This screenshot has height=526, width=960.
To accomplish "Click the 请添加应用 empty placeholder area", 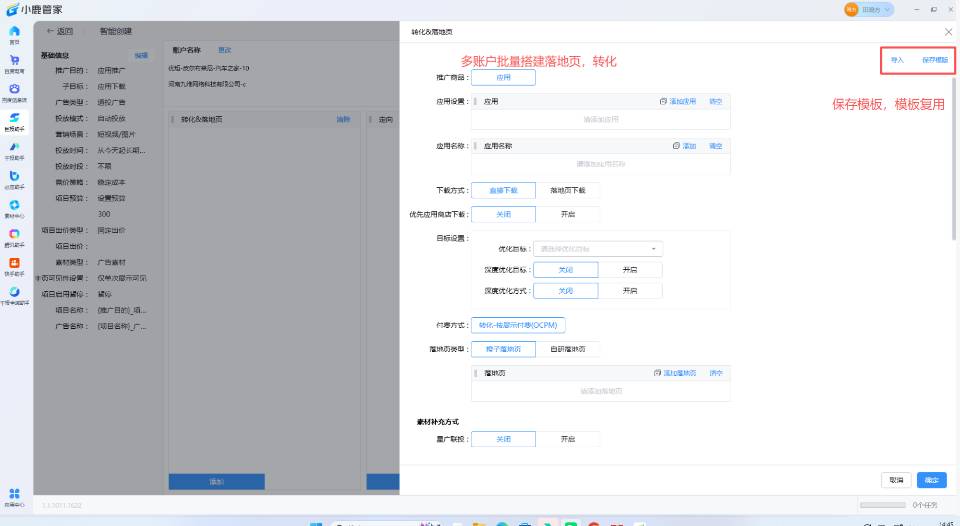I will tap(601, 119).
